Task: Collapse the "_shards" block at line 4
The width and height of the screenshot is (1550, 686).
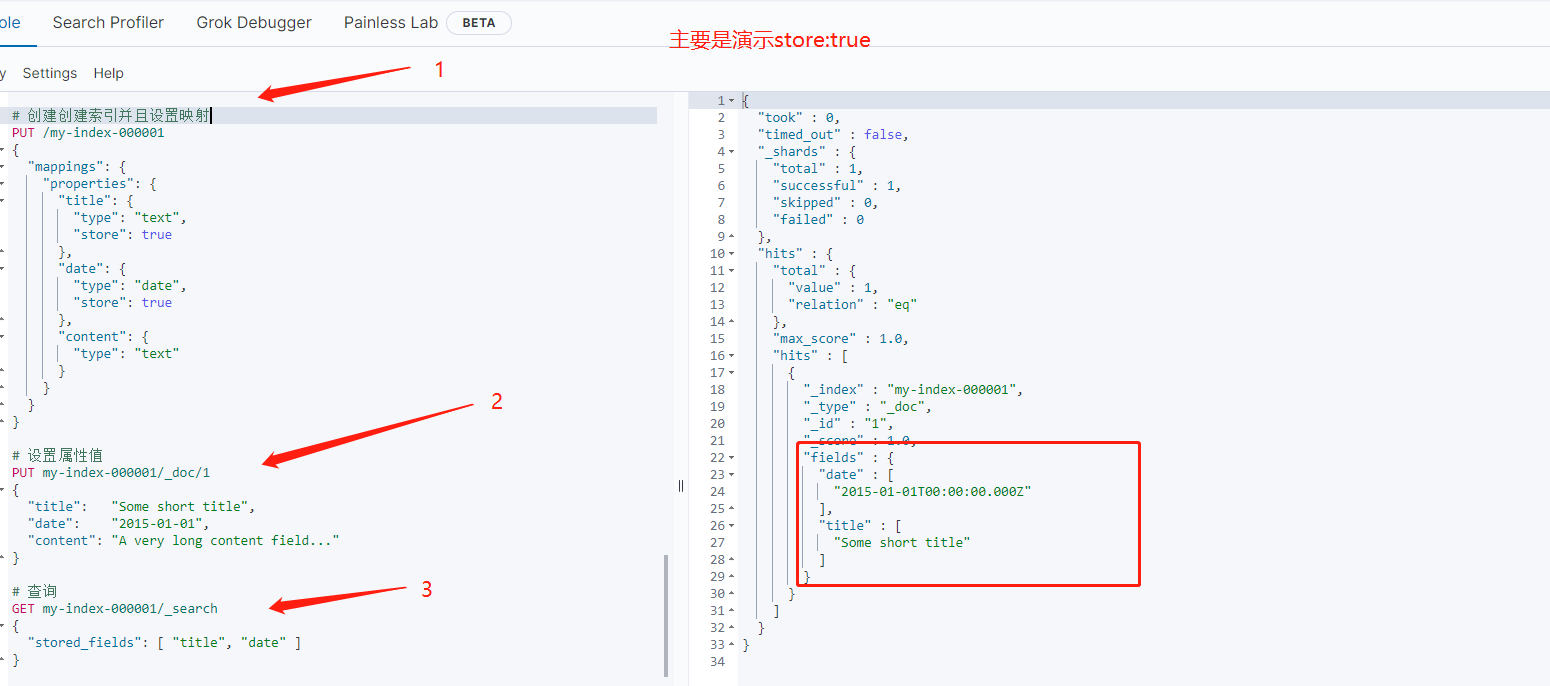Action: pos(731,152)
